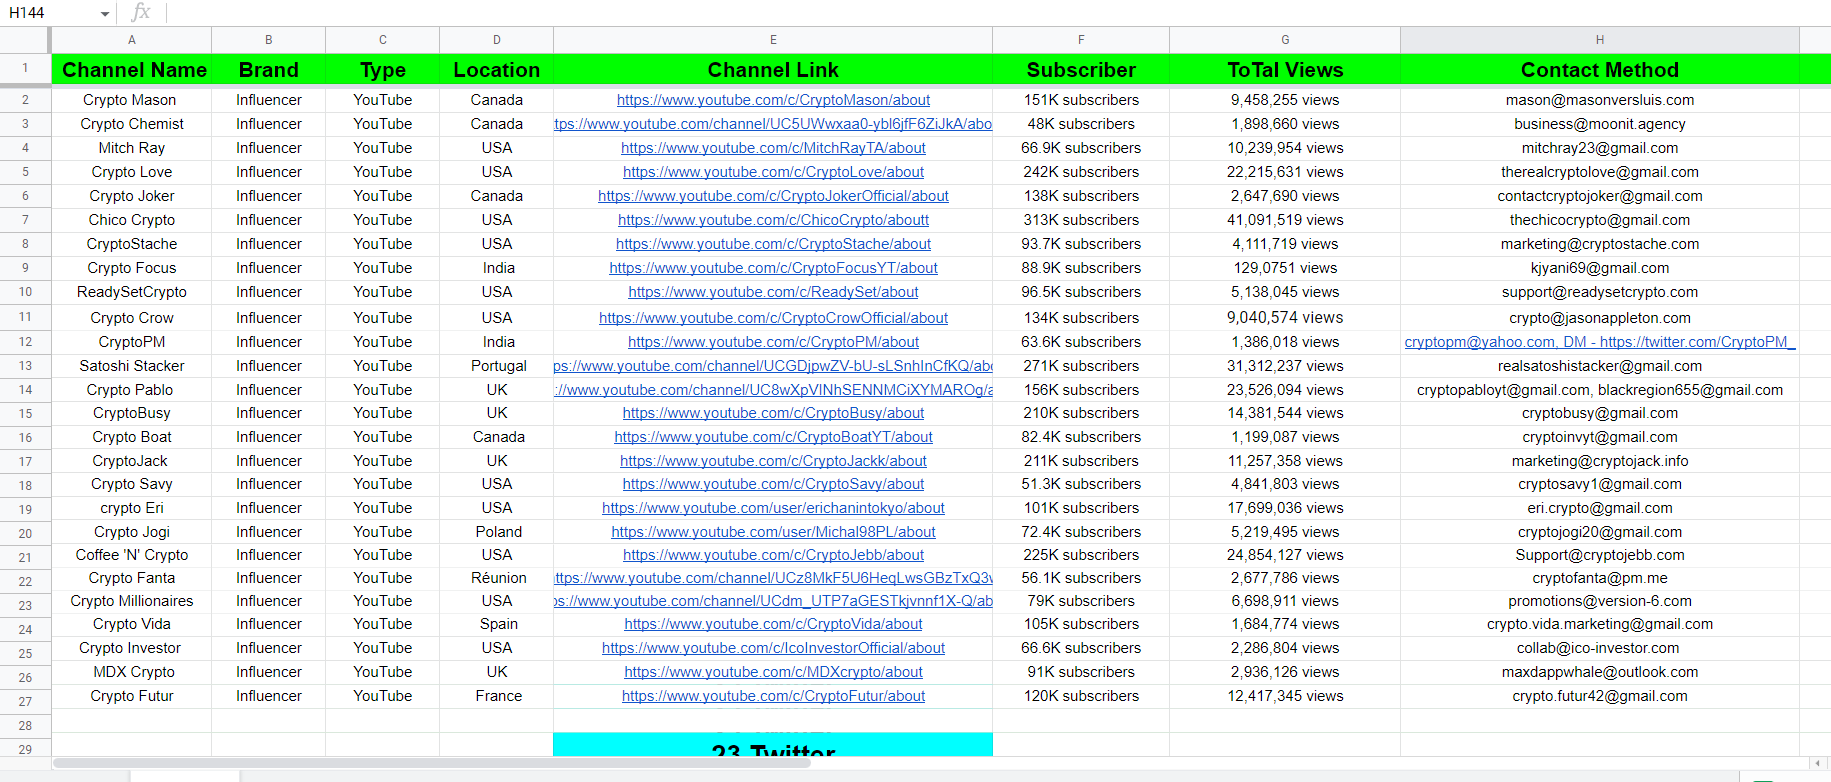Open the CryptoStache channel link
The width and height of the screenshot is (1831, 782).
773,244
